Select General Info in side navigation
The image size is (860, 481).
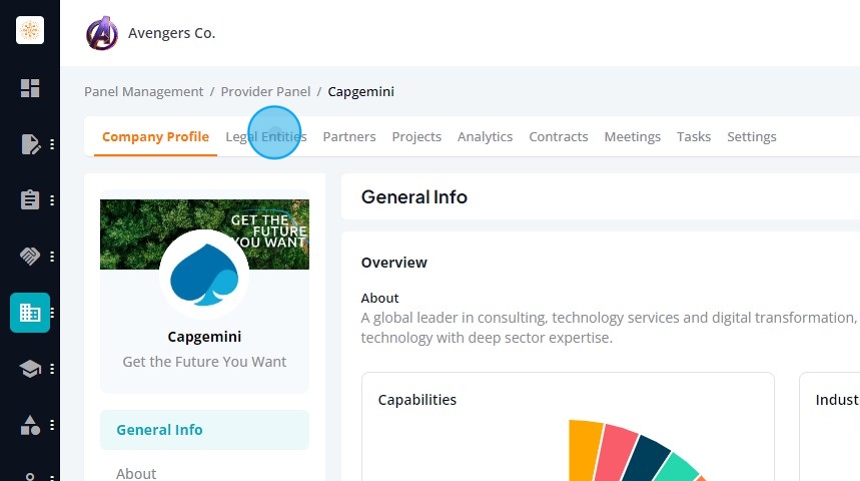204,430
